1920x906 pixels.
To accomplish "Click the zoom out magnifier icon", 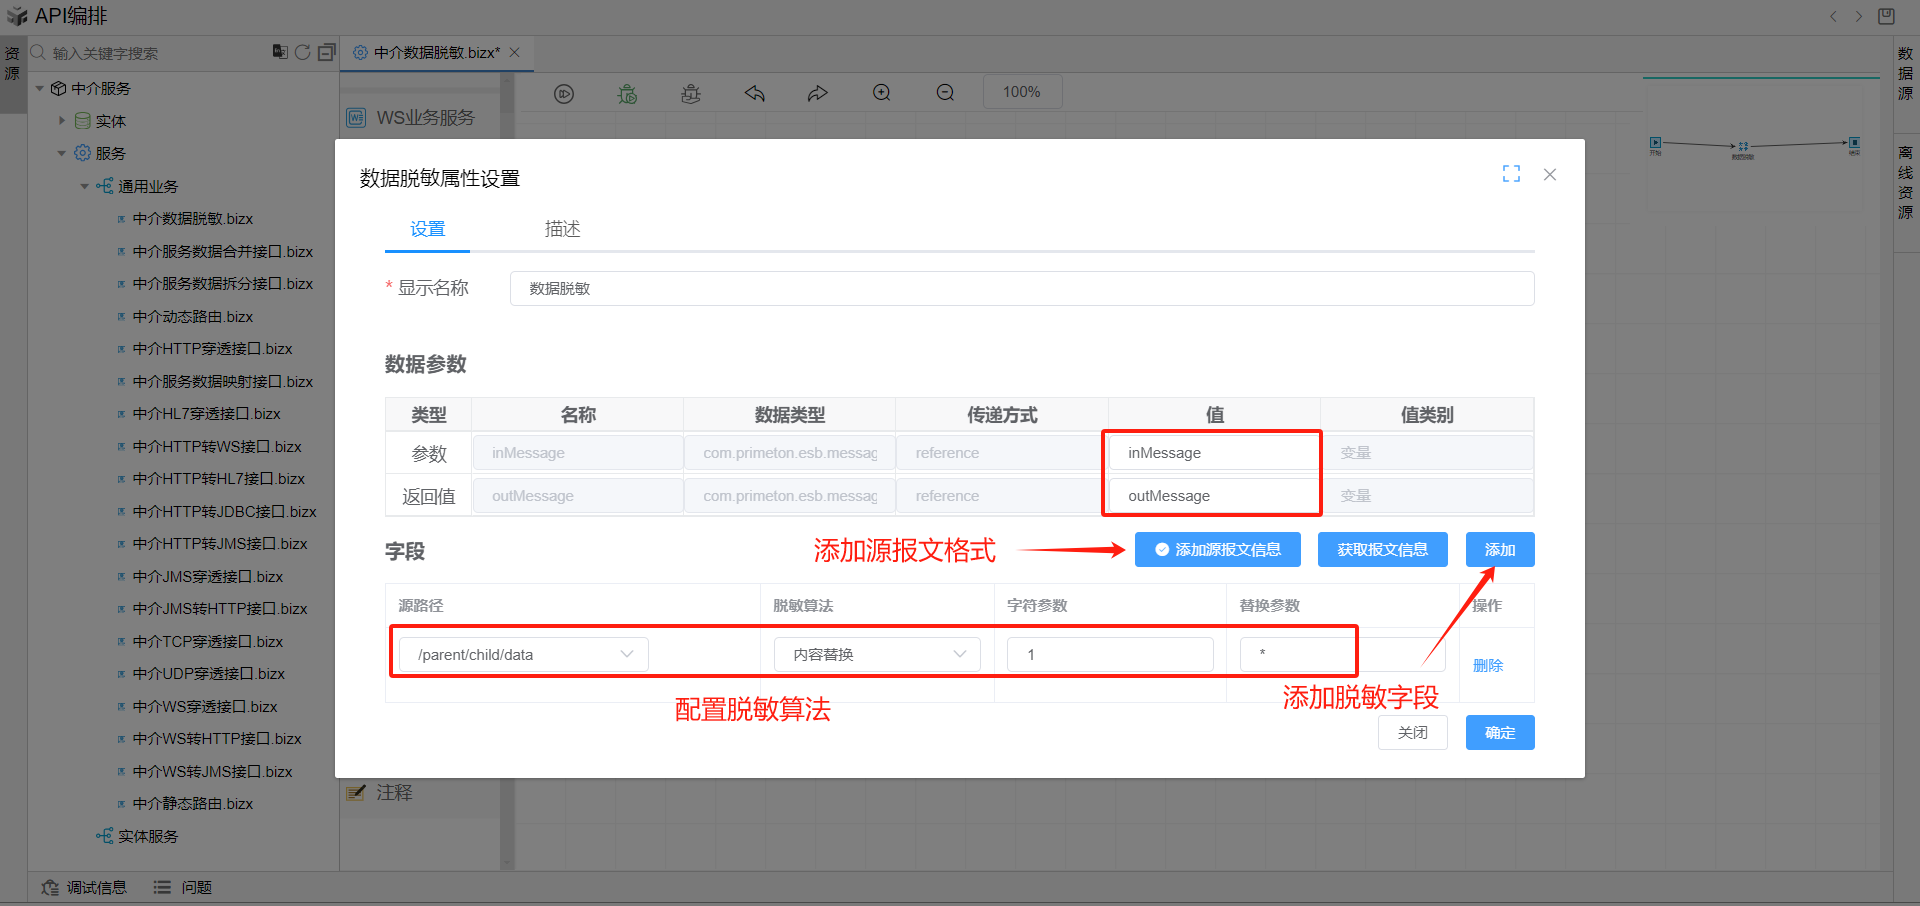I will pyautogui.click(x=945, y=93).
